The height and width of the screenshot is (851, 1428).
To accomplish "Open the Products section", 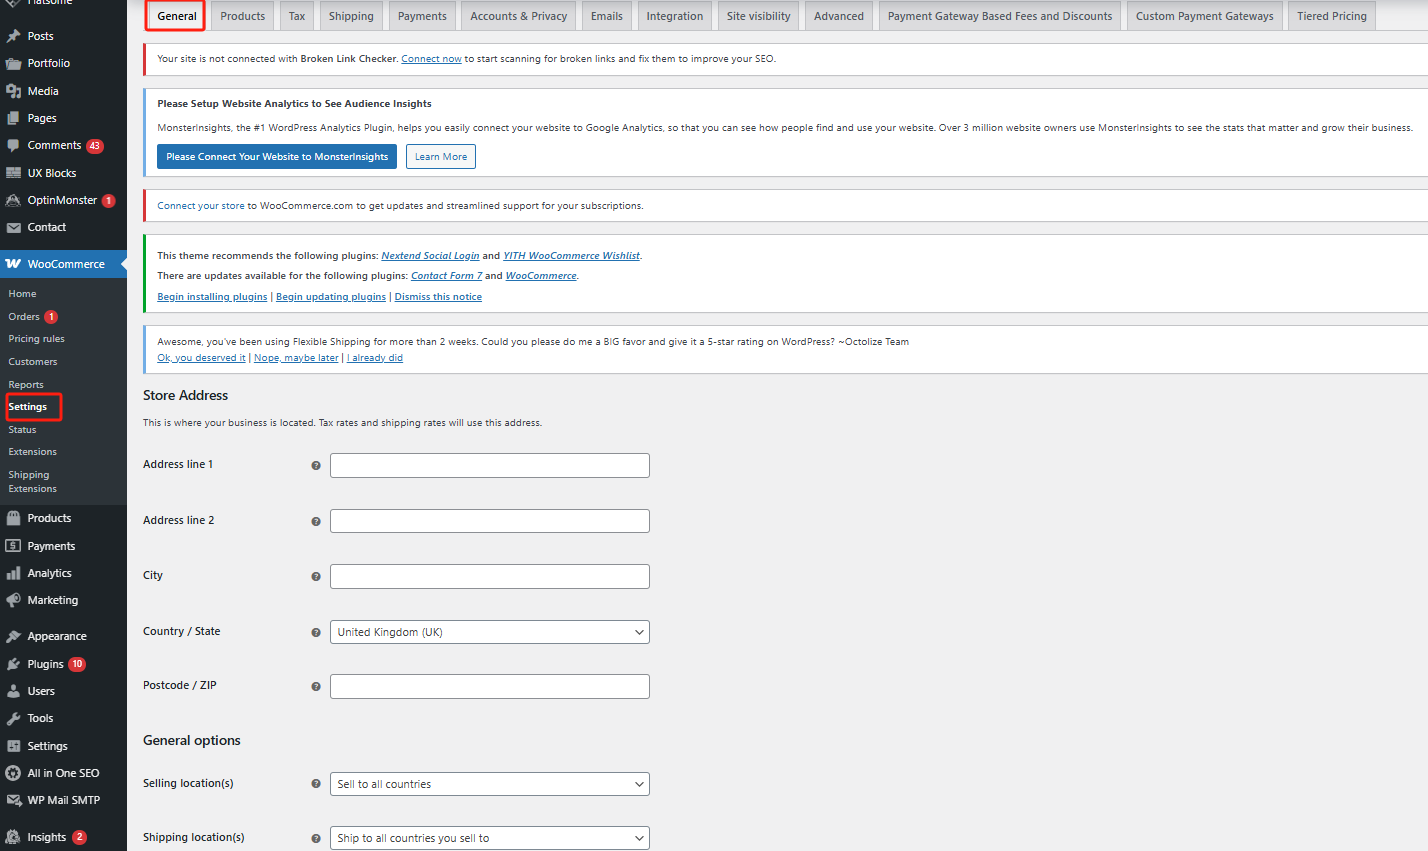I will click(47, 517).
